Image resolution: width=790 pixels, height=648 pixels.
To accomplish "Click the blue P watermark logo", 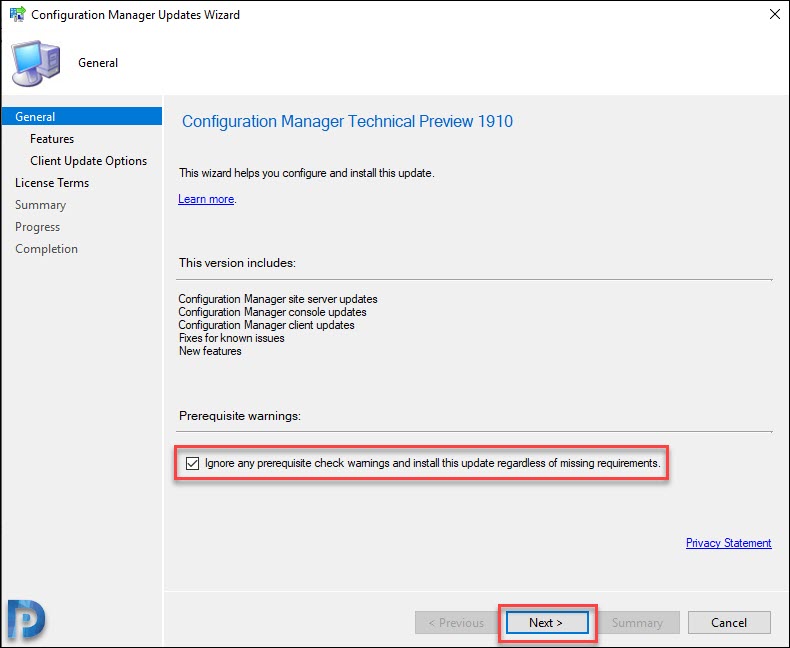I will click(x=27, y=620).
